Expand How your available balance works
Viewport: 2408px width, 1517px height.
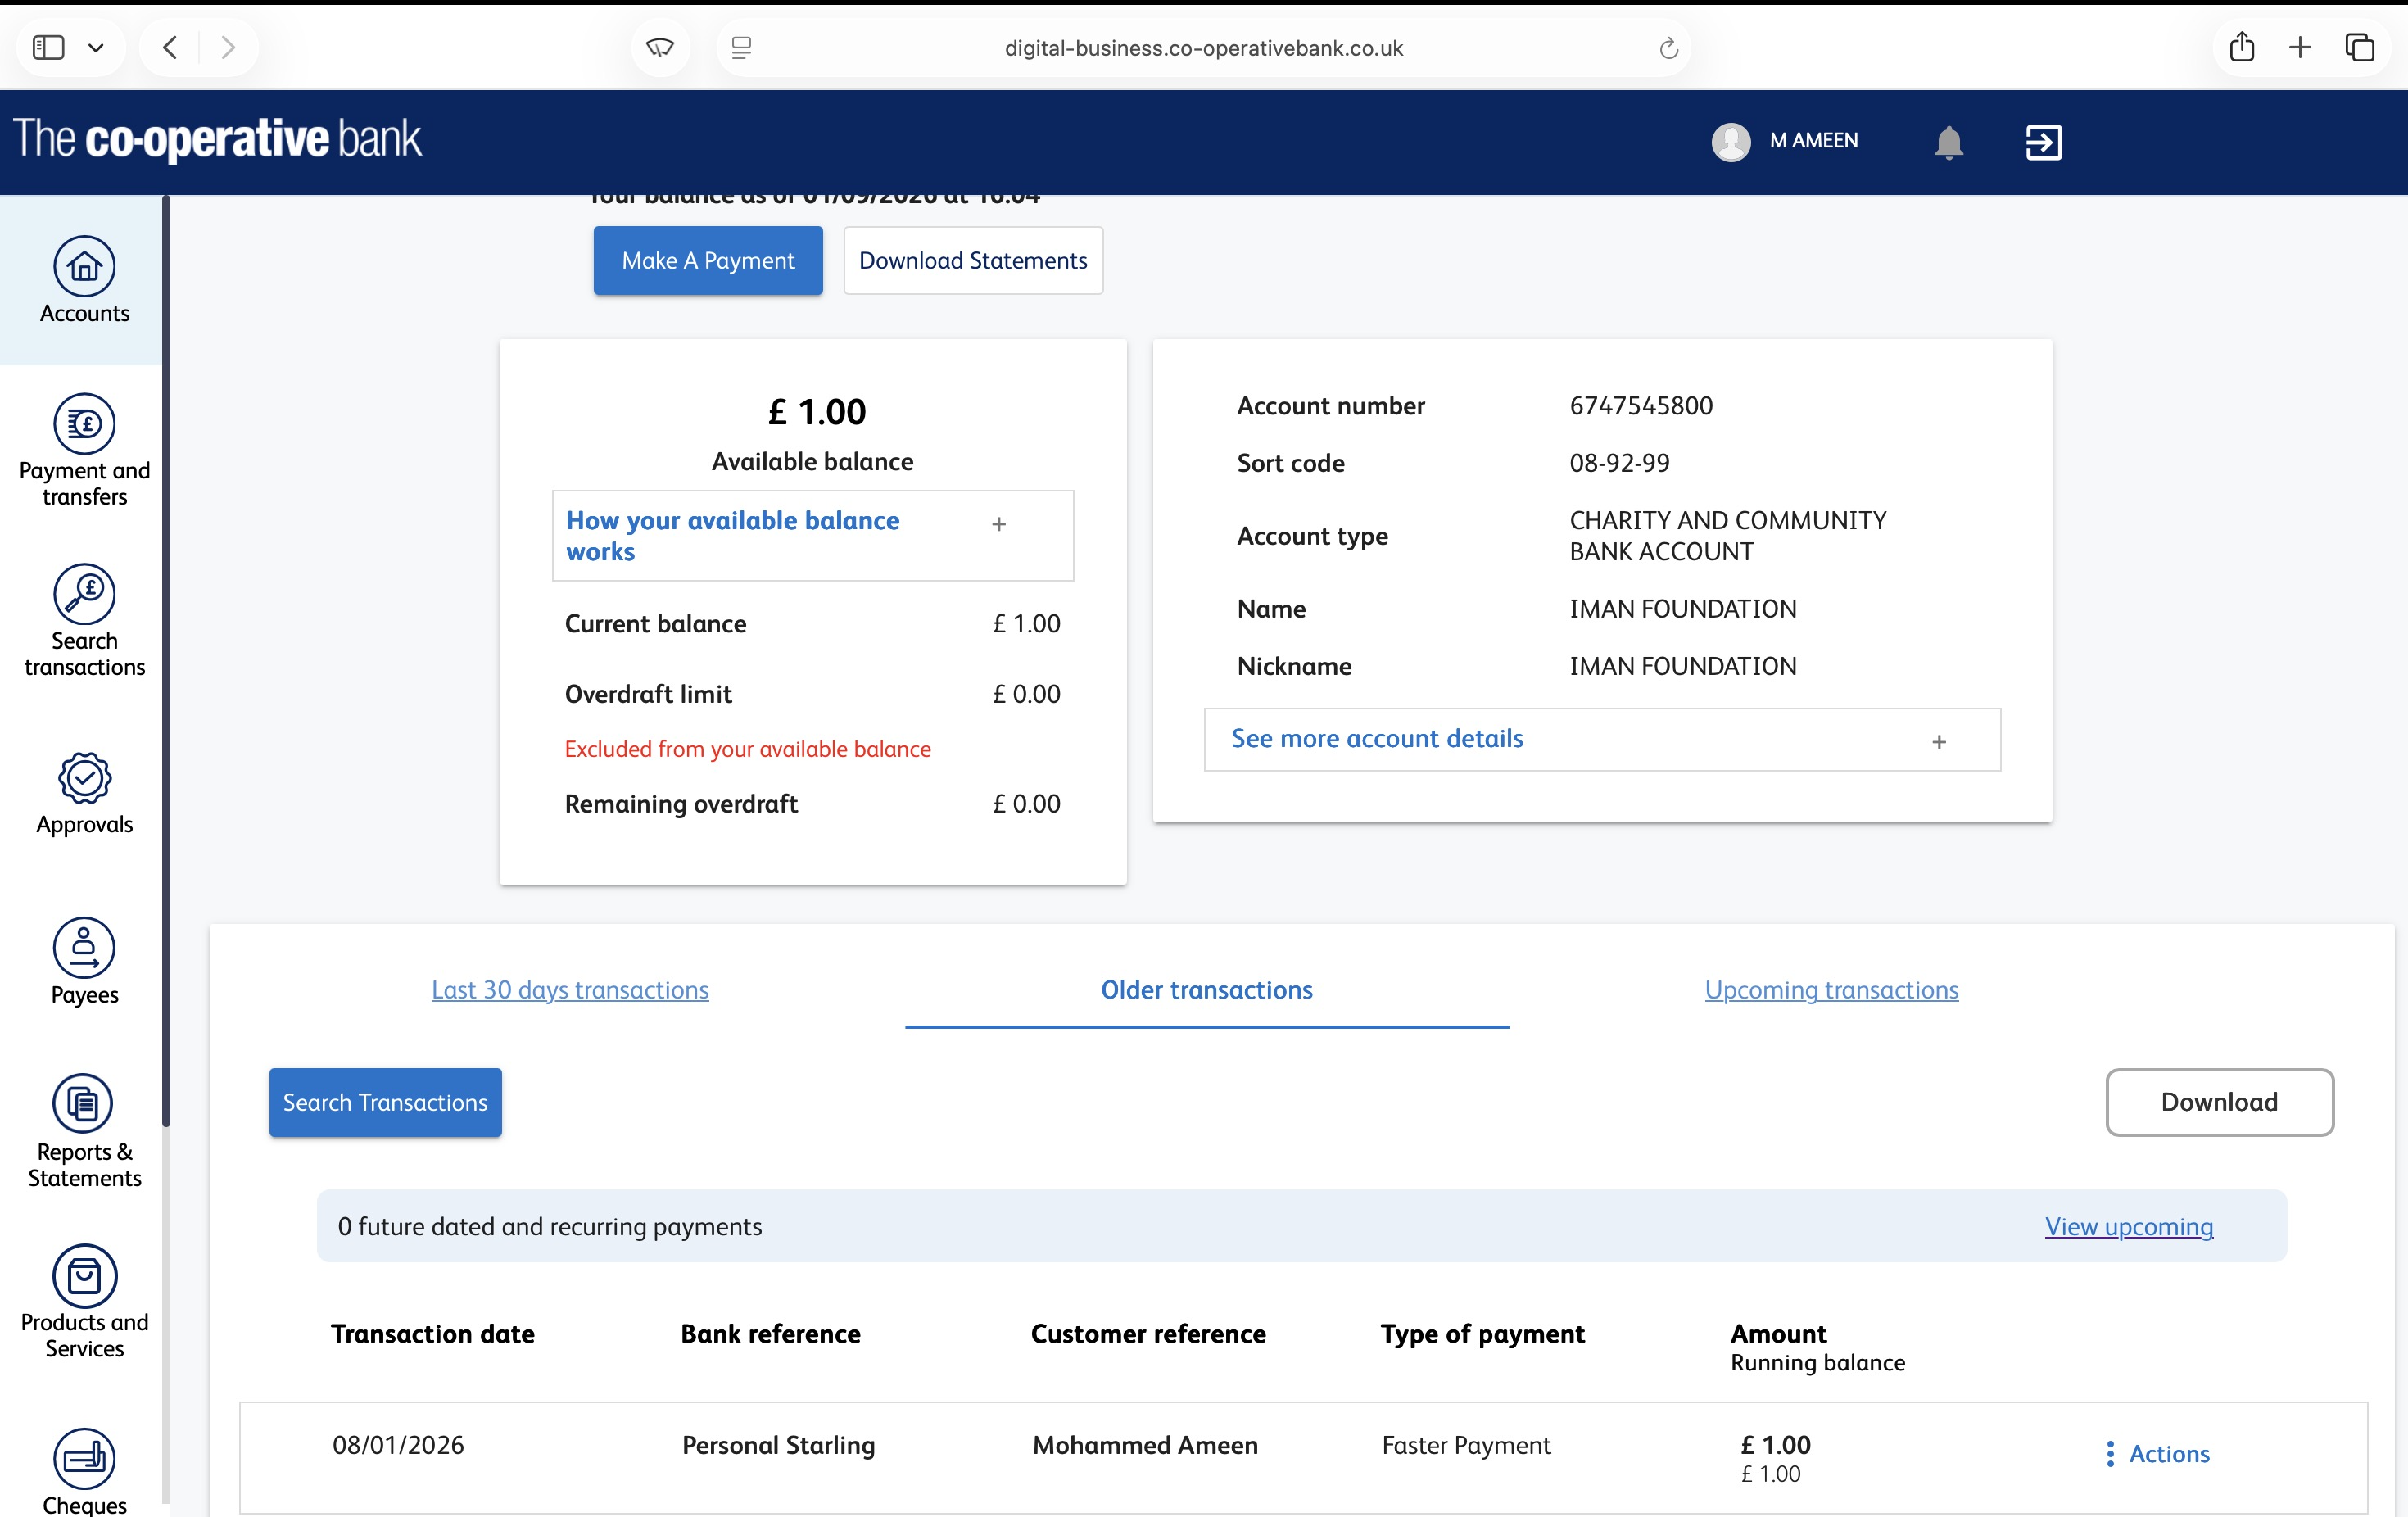[812, 536]
